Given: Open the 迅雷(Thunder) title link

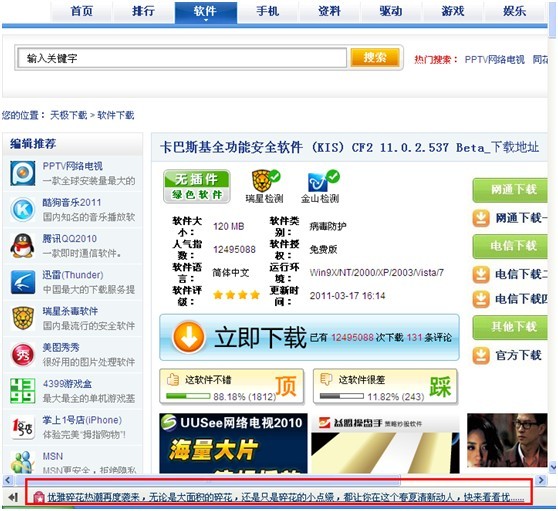Looking at the screenshot, I should [x=73, y=275].
